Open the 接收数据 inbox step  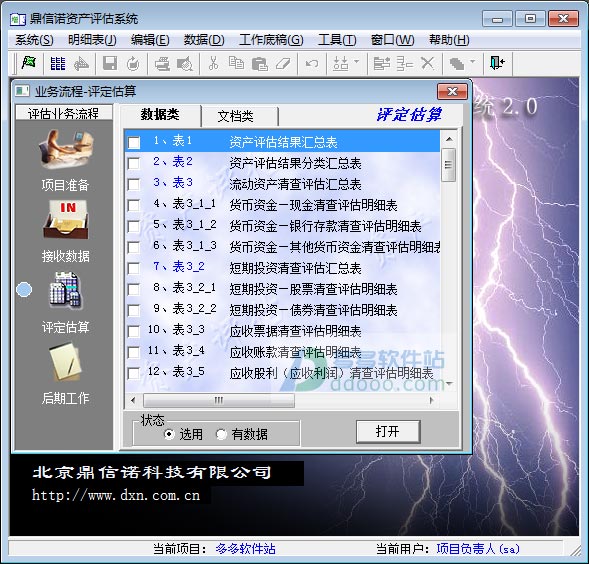point(66,231)
